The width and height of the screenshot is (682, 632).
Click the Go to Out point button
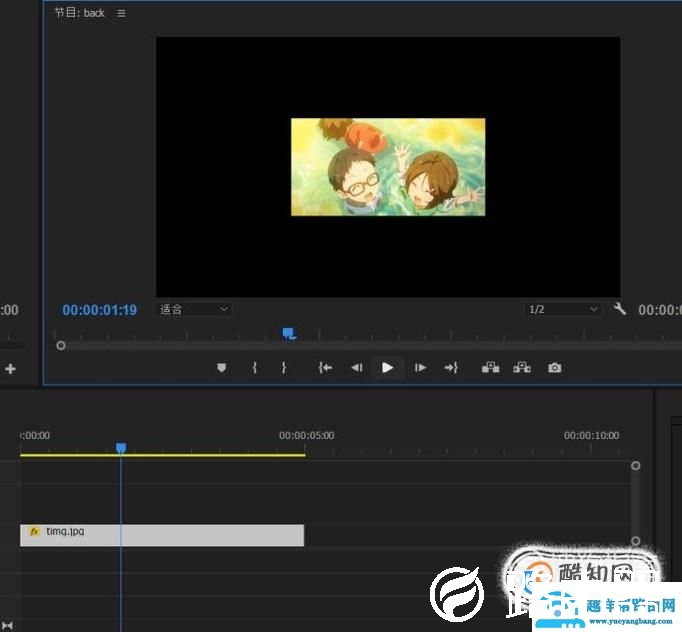tap(451, 368)
